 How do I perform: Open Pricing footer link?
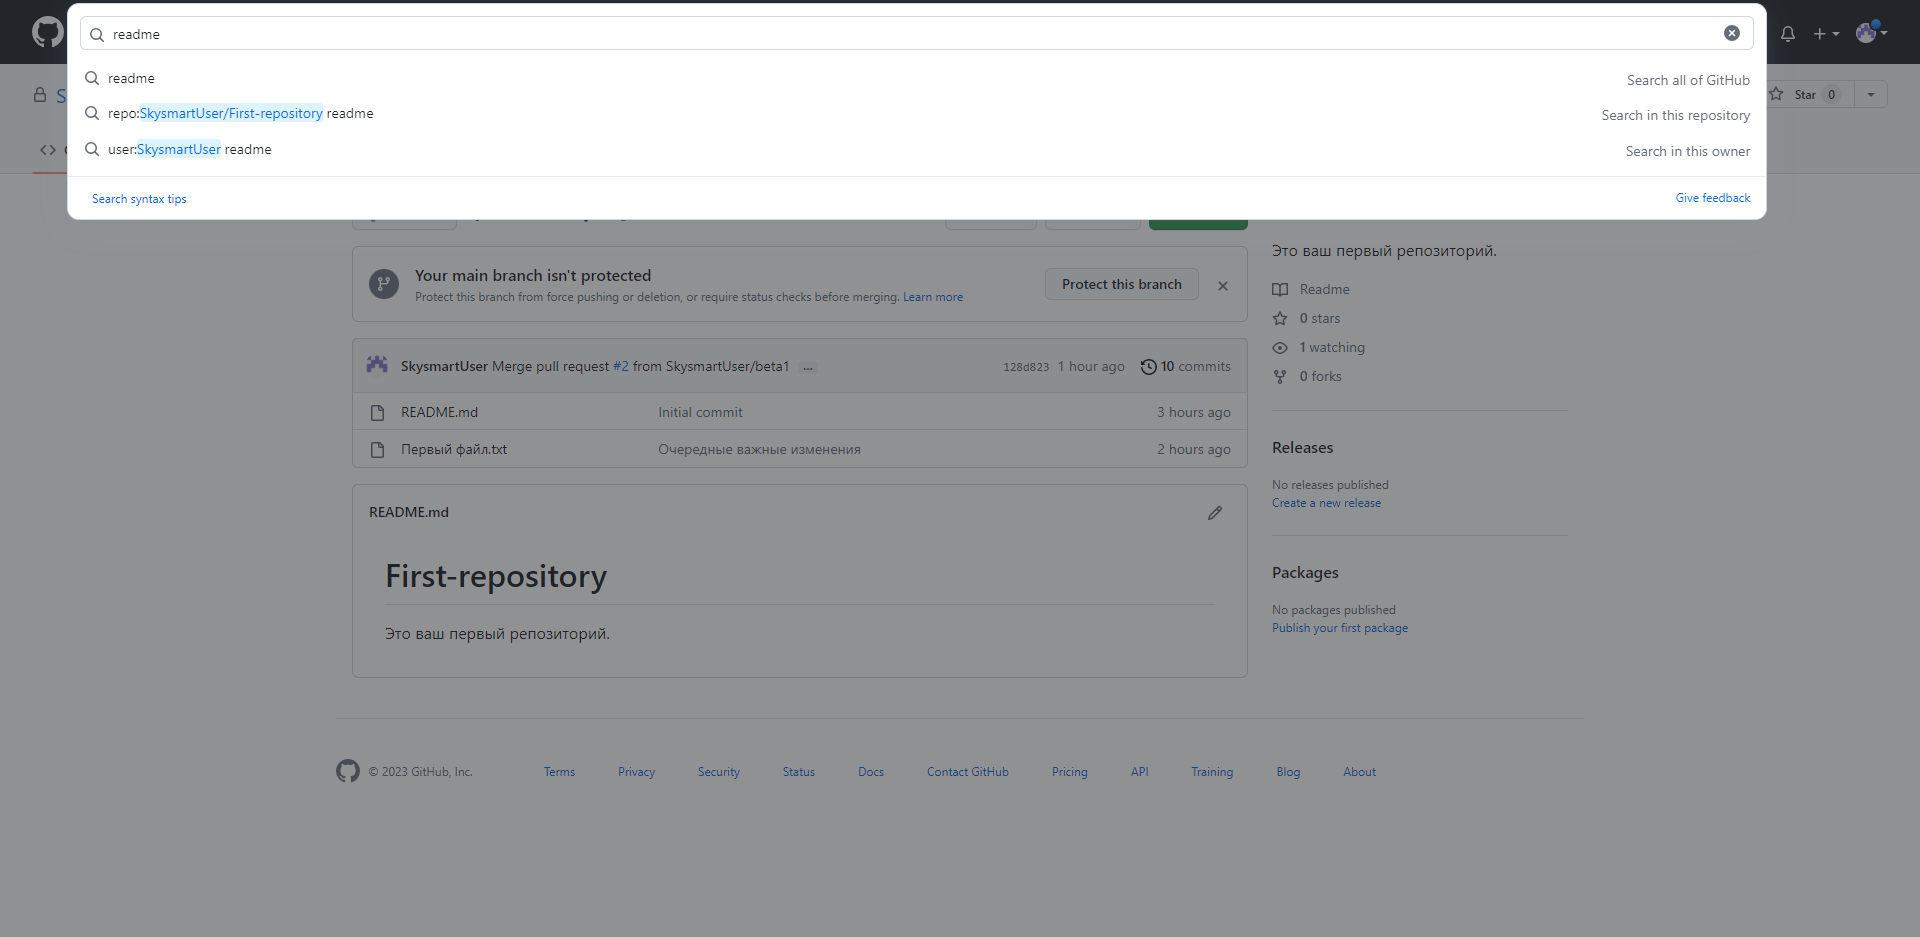point(1069,772)
